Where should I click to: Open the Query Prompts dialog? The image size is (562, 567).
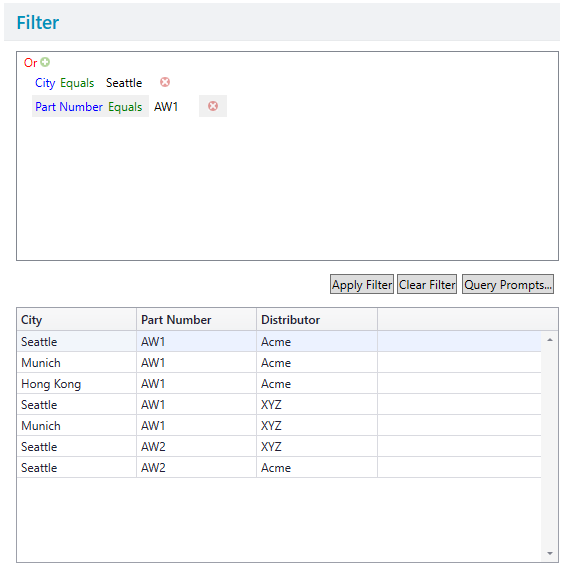[x=508, y=284]
